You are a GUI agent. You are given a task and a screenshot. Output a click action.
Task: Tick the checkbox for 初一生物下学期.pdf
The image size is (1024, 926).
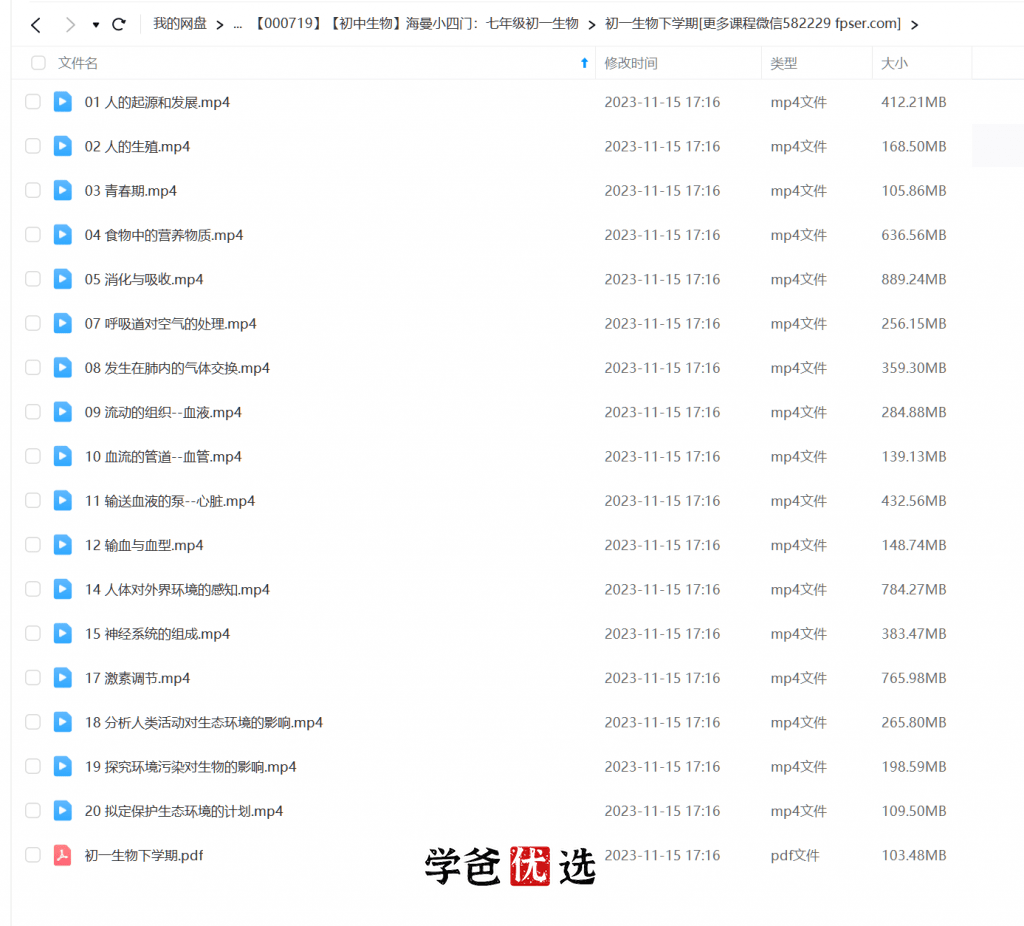tap(33, 855)
